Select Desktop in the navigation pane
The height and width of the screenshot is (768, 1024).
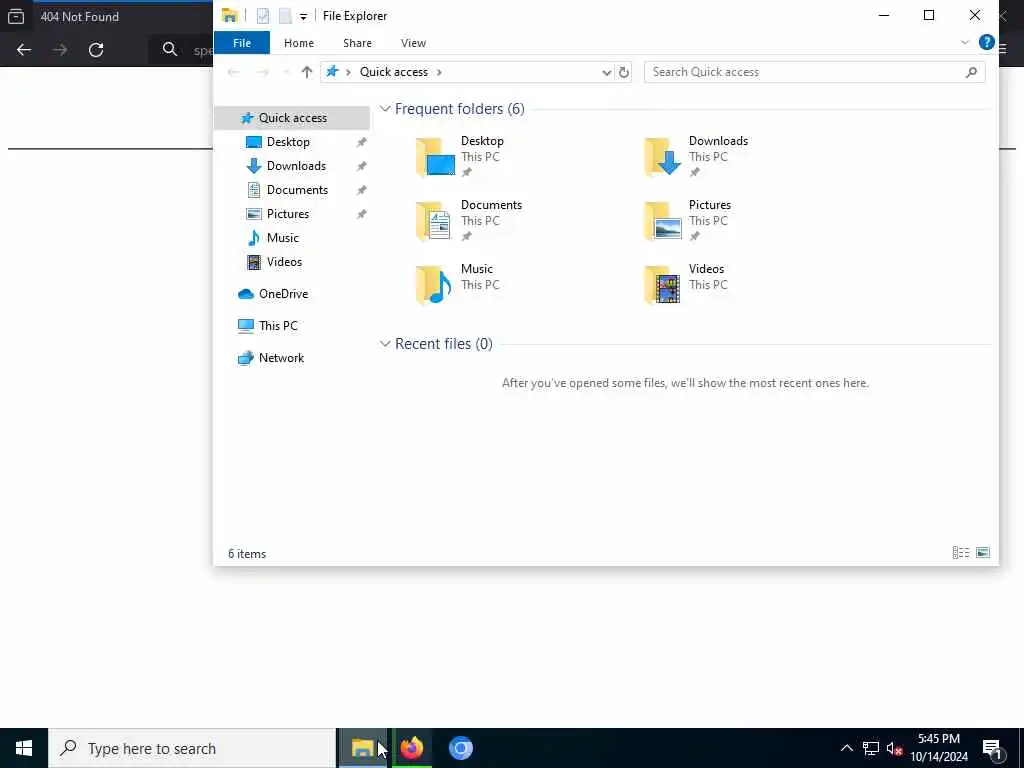coord(288,142)
